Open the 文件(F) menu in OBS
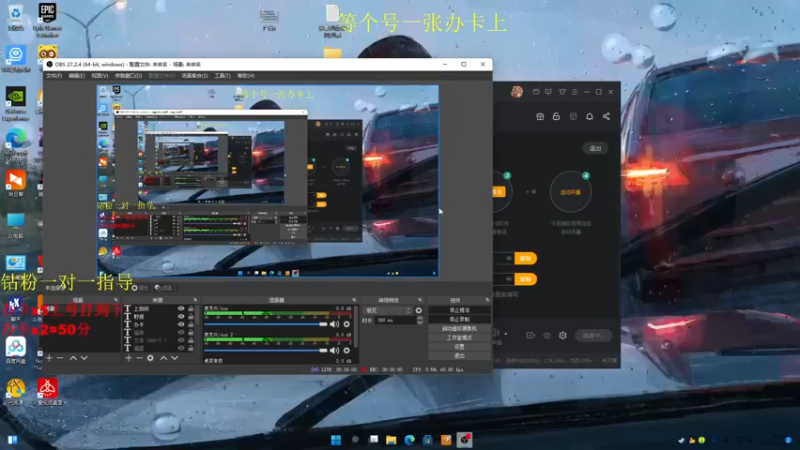This screenshot has width=800, height=450. (54, 76)
